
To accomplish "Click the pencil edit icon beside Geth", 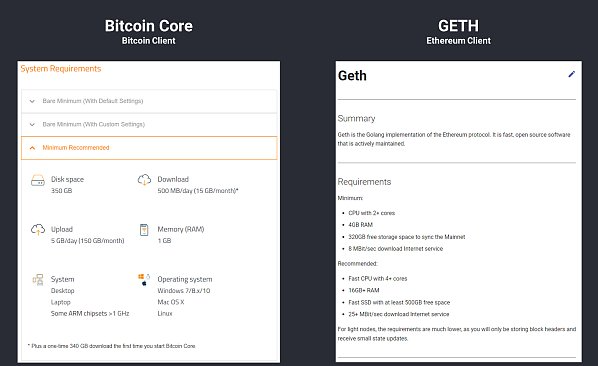I will click(571, 74).
